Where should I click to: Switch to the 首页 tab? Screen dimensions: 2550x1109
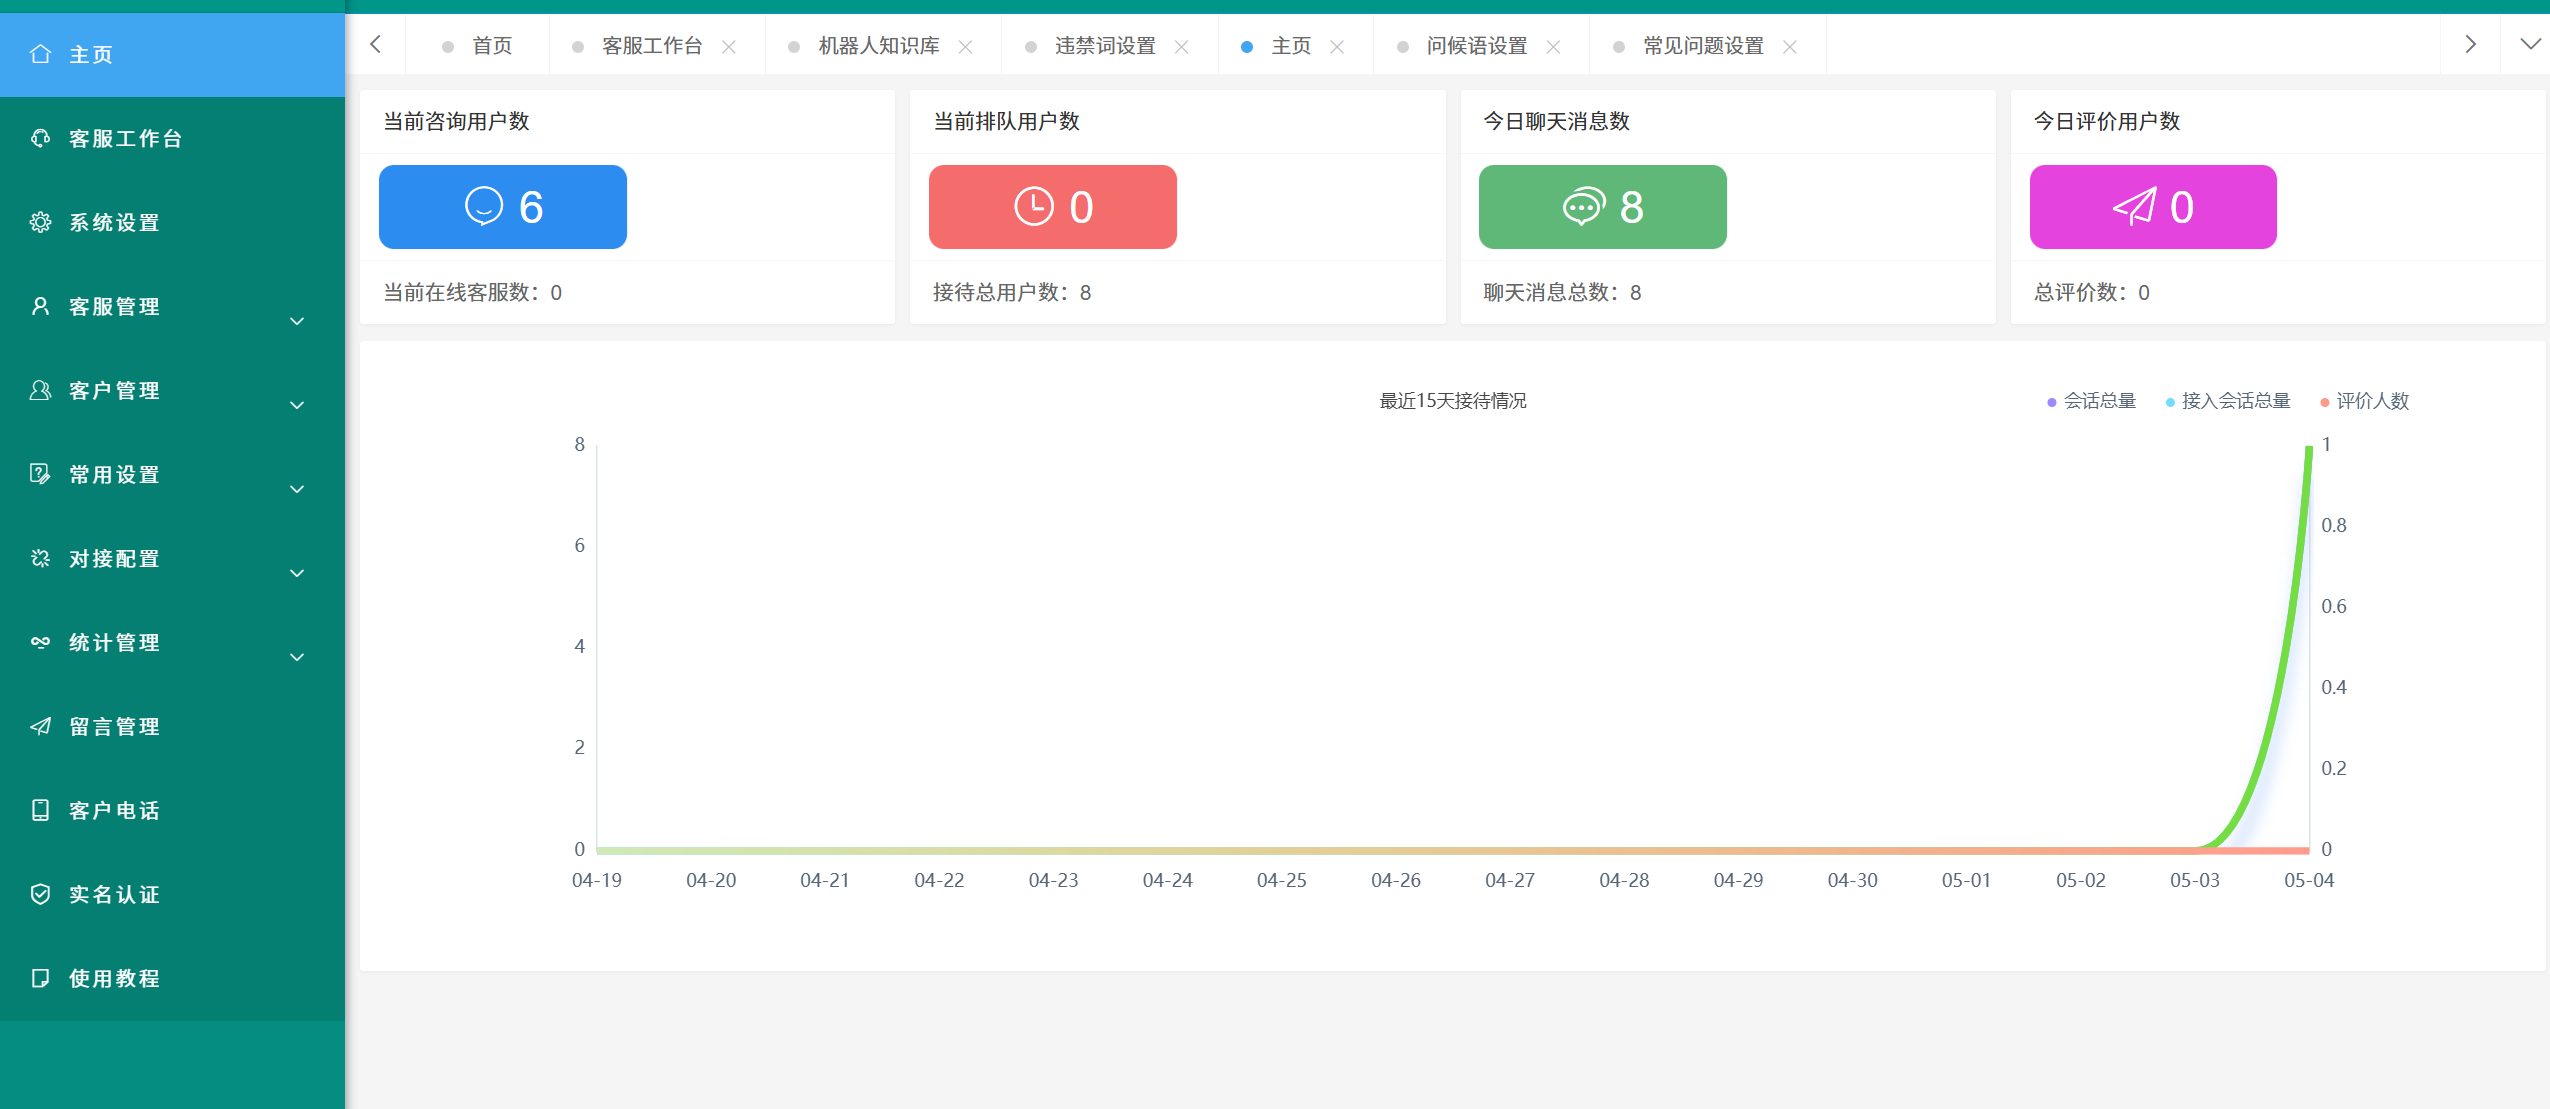[x=477, y=46]
